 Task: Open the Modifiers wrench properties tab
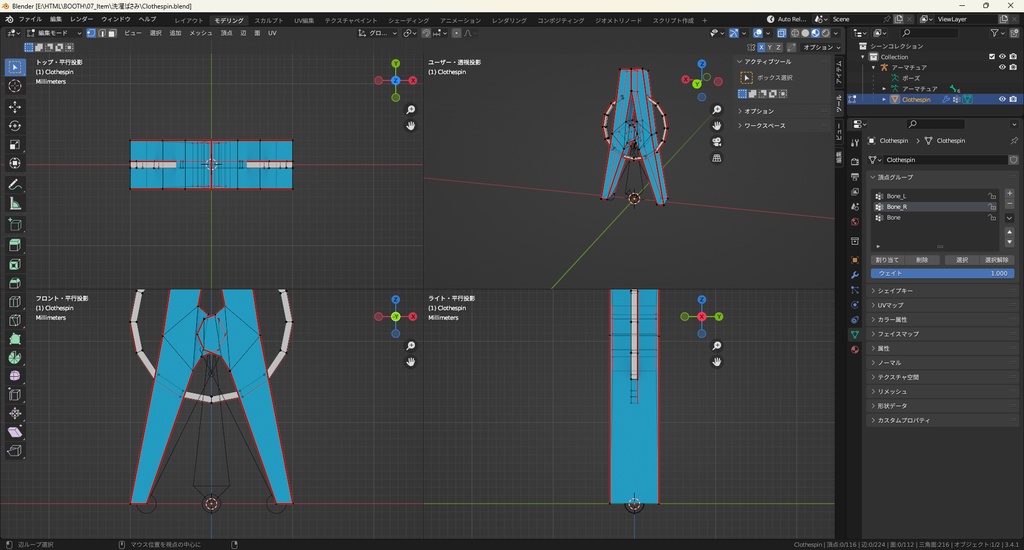coord(855,275)
